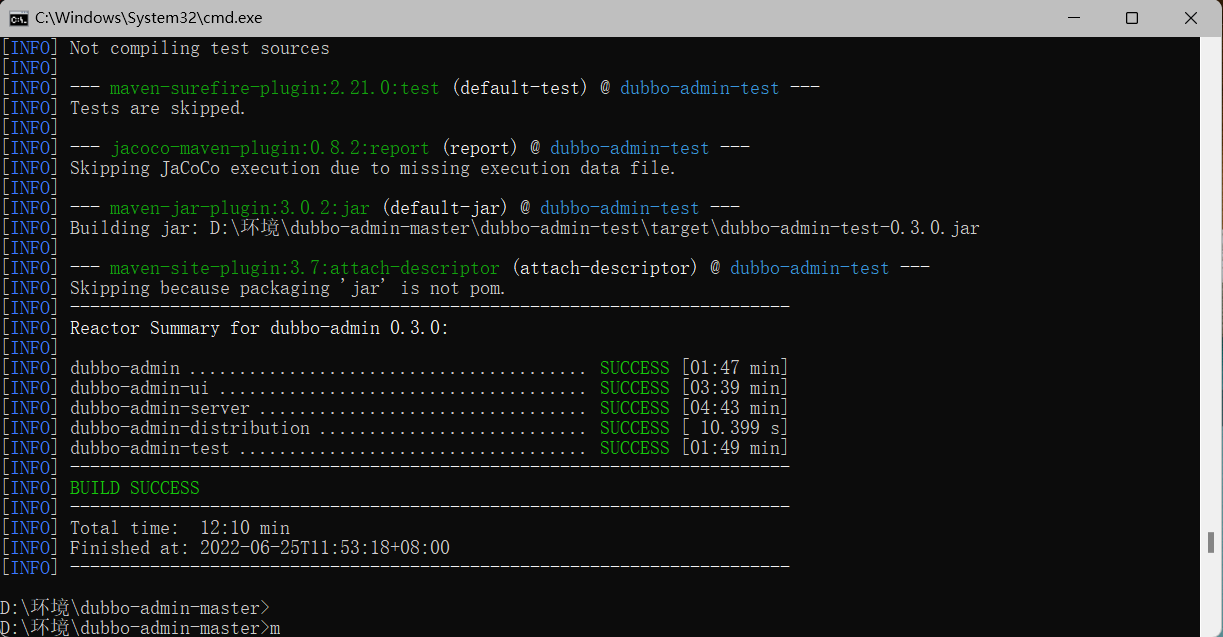Click the cmd.exe icon in title bar
The width and height of the screenshot is (1223, 637).
(18, 18)
